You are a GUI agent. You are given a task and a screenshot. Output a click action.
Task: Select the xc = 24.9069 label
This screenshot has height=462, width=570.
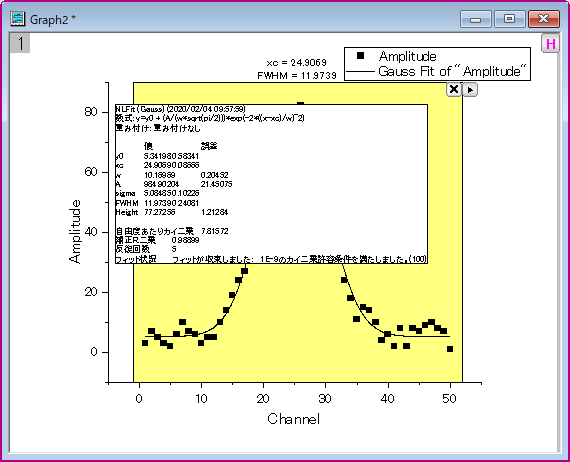point(296,63)
